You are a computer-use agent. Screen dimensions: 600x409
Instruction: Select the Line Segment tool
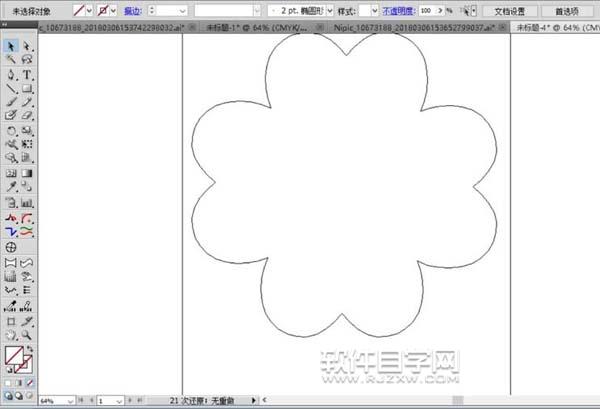(11, 88)
